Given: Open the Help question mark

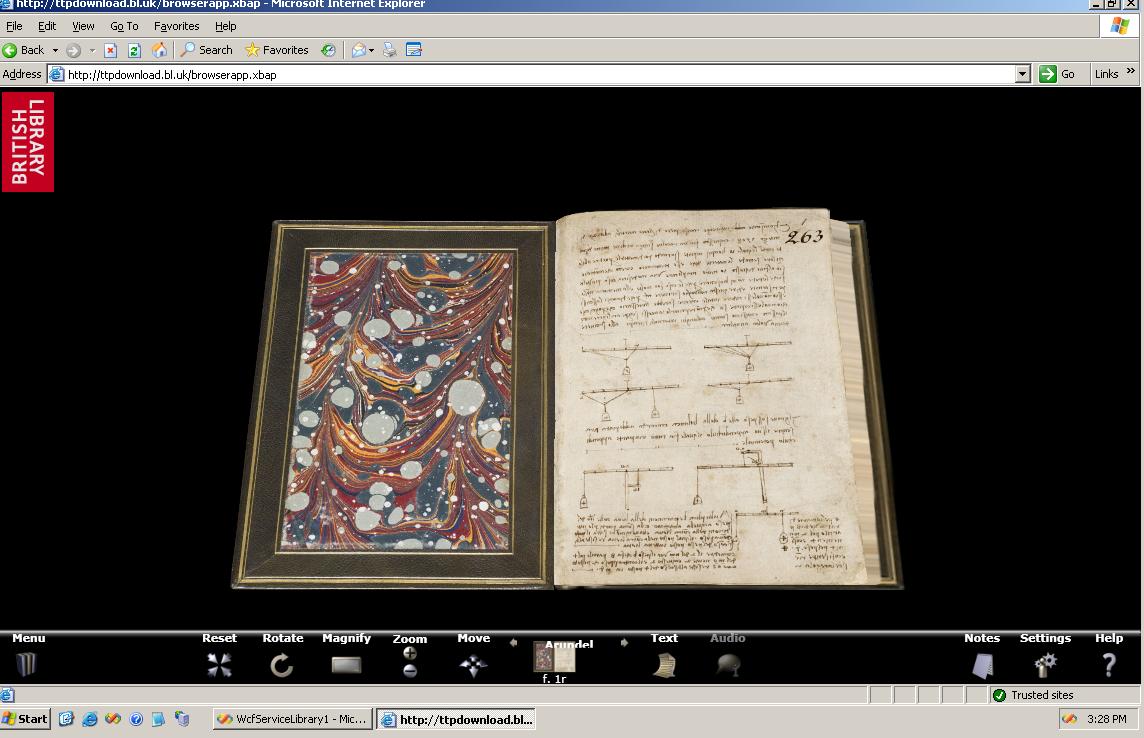Looking at the screenshot, I should [x=1109, y=664].
